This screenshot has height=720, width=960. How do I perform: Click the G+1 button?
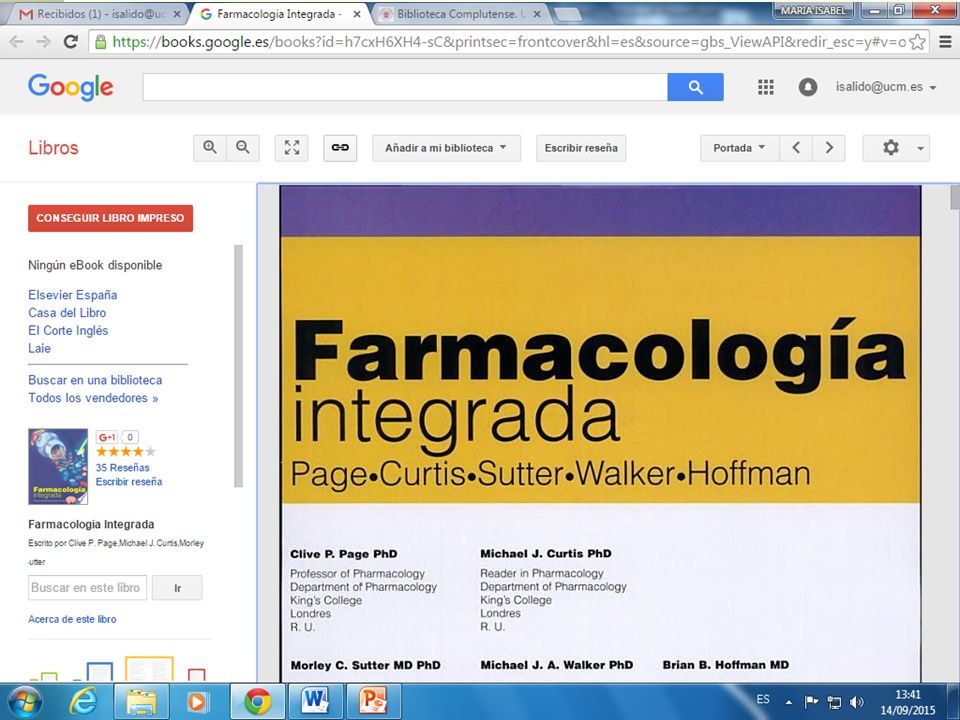coord(107,437)
